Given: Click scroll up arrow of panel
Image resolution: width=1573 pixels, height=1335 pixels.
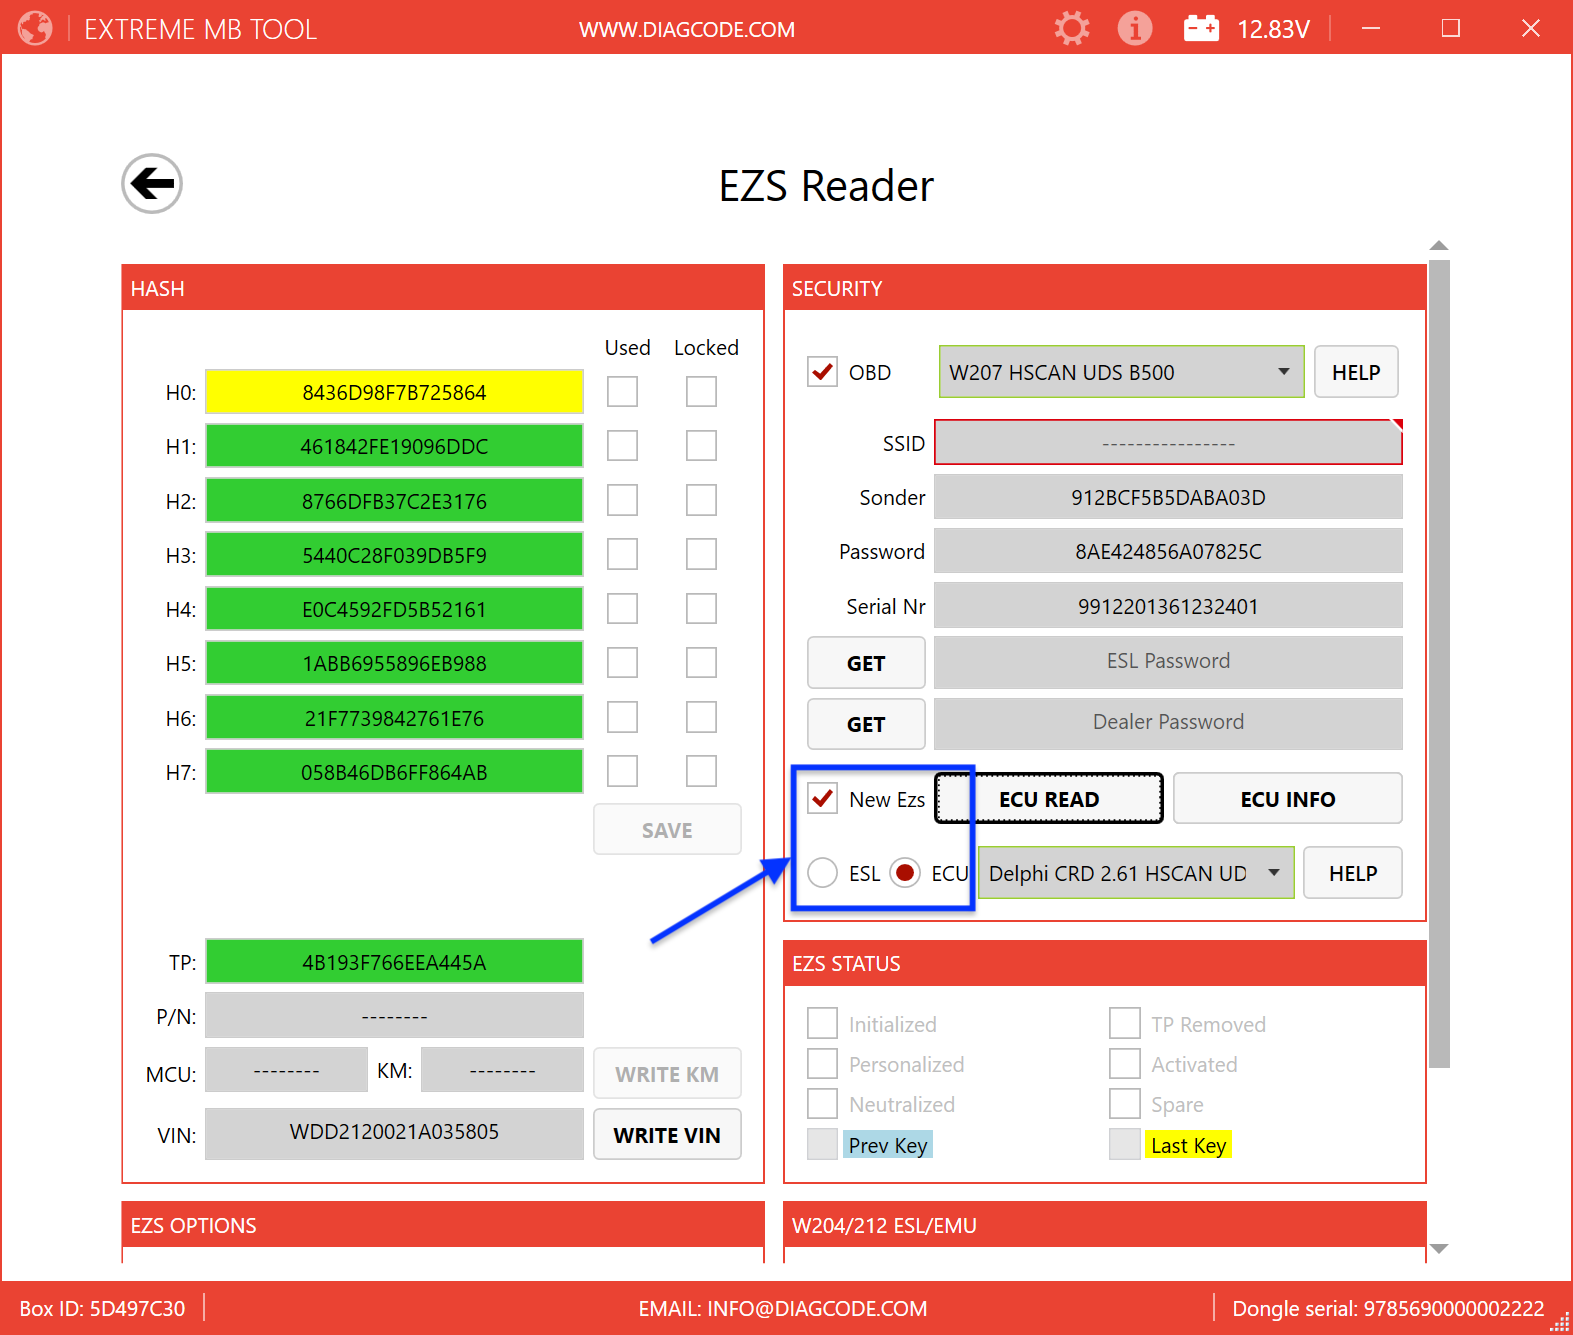Looking at the screenshot, I should point(1439,246).
